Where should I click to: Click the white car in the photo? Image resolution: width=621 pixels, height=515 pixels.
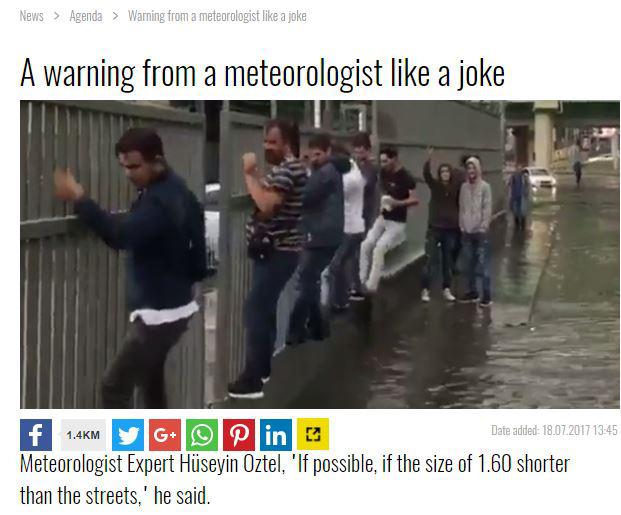tap(540, 178)
